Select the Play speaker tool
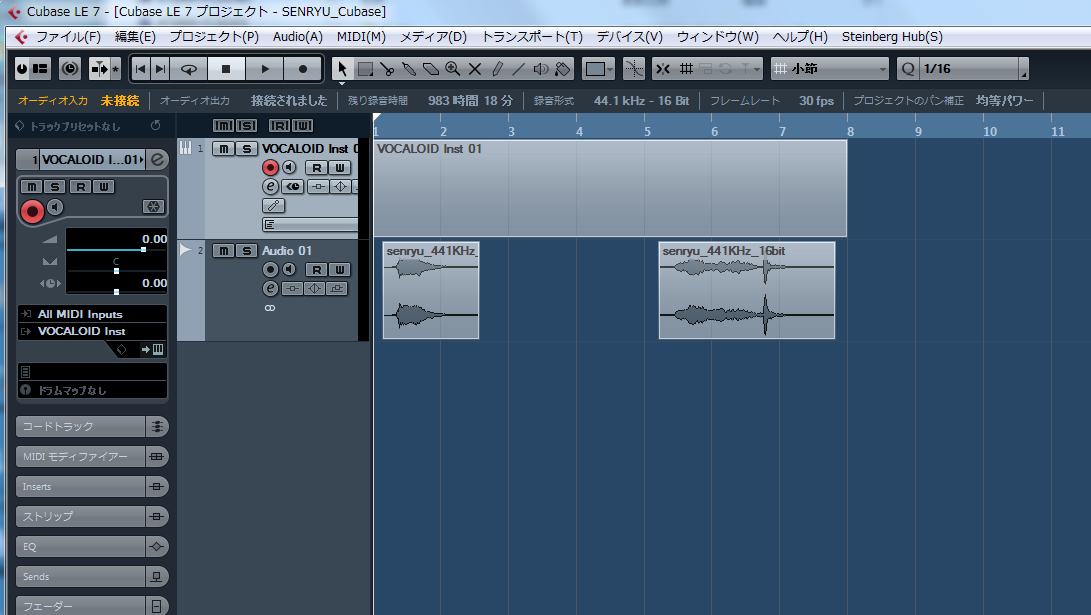1091x615 pixels. [541, 69]
